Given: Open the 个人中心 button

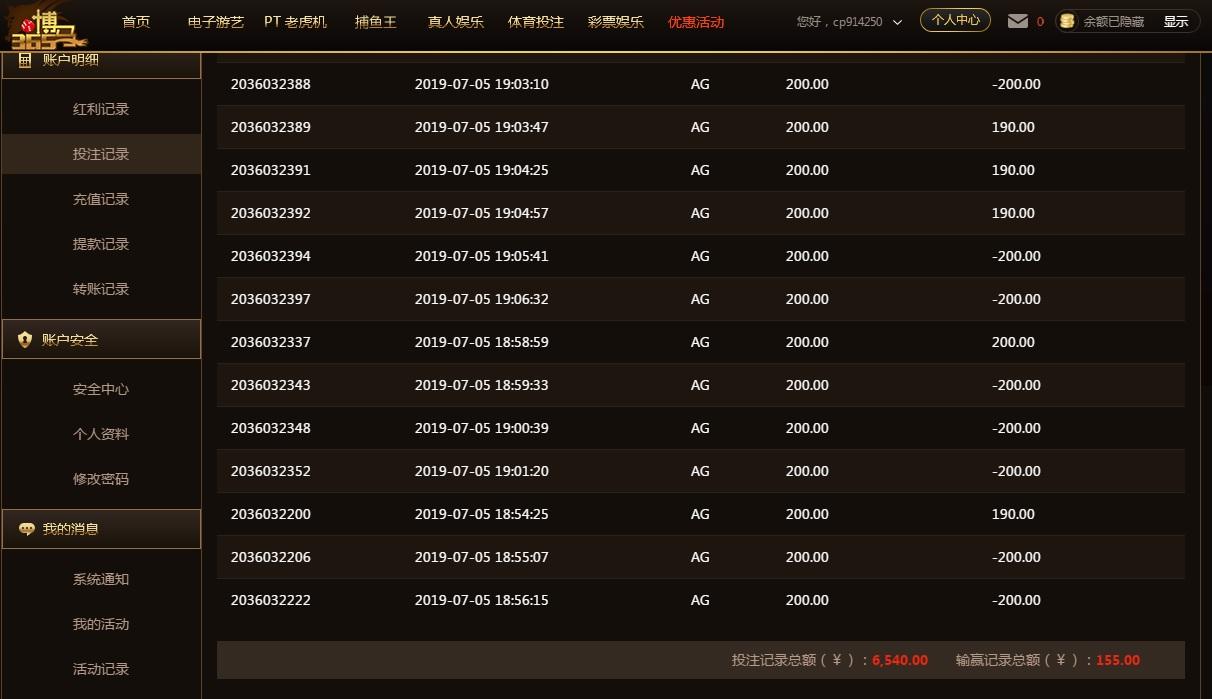Looking at the screenshot, I should [954, 19].
